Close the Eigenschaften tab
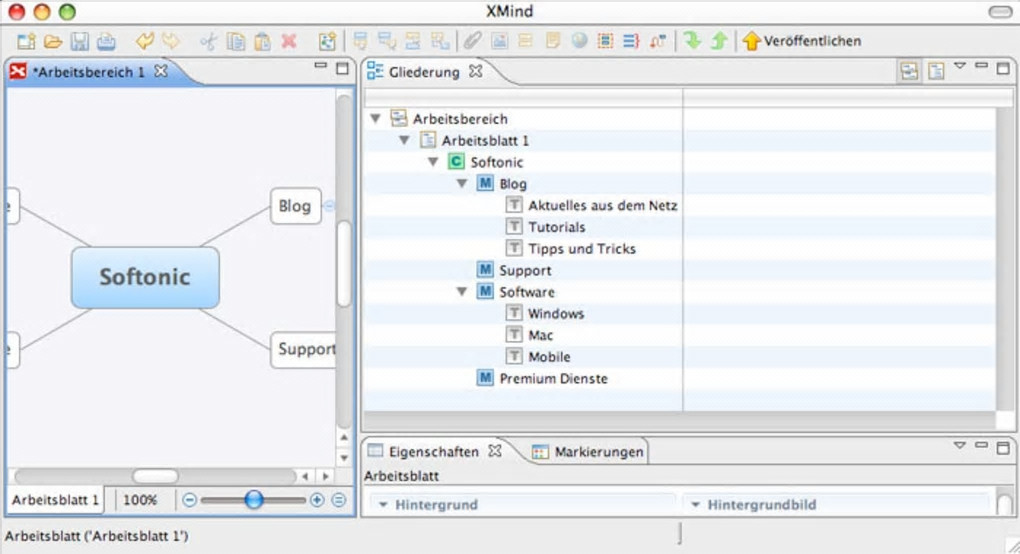 (495, 451)
